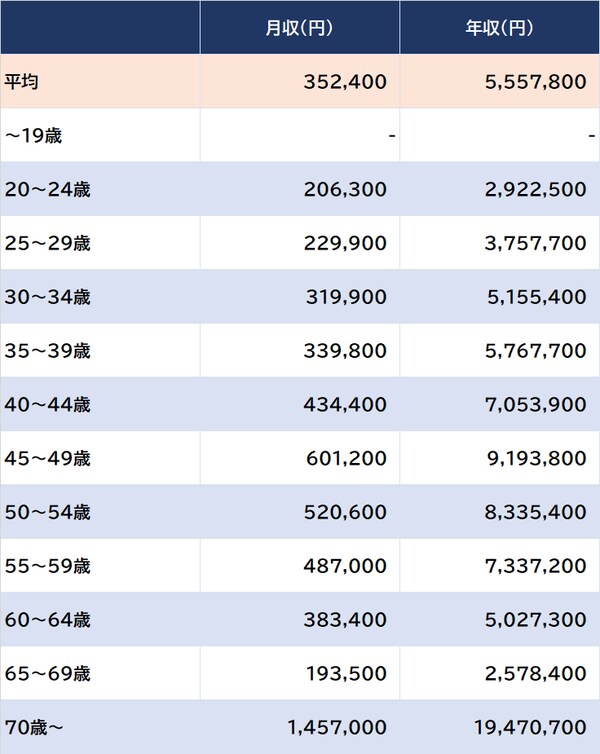Click the average annual income 5,557,800
Screen dimensions: 600x754
(x=534, y=82)
